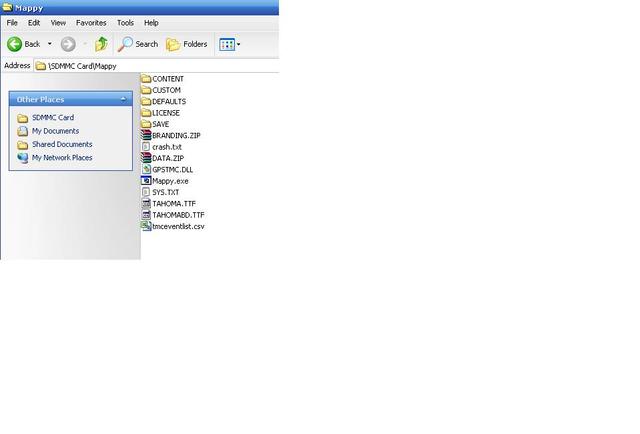Screen dimensions: 640x434
Task: Select the LICENSE folder icon
Action: click(146, 113)
